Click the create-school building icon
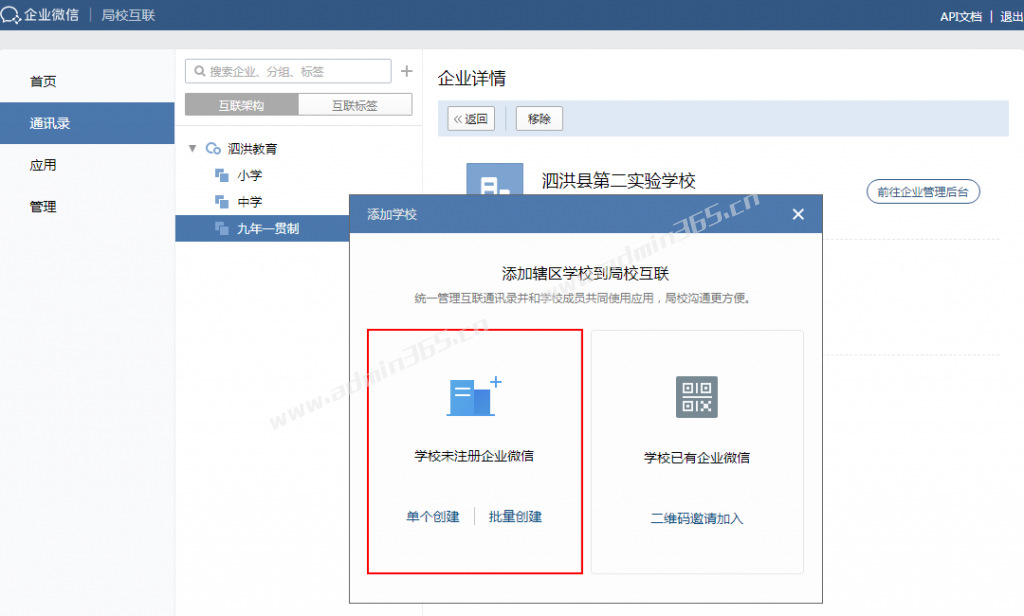Screen dimensions: 1024x616 pos(474,396)
